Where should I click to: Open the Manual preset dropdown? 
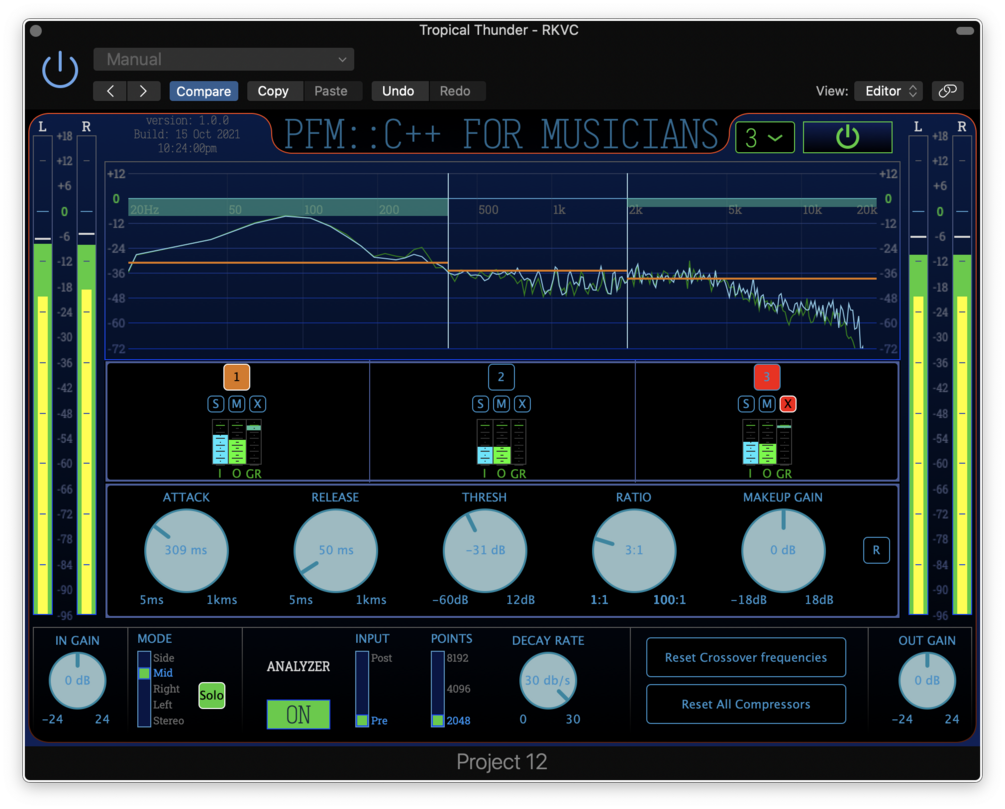[224, 60]
